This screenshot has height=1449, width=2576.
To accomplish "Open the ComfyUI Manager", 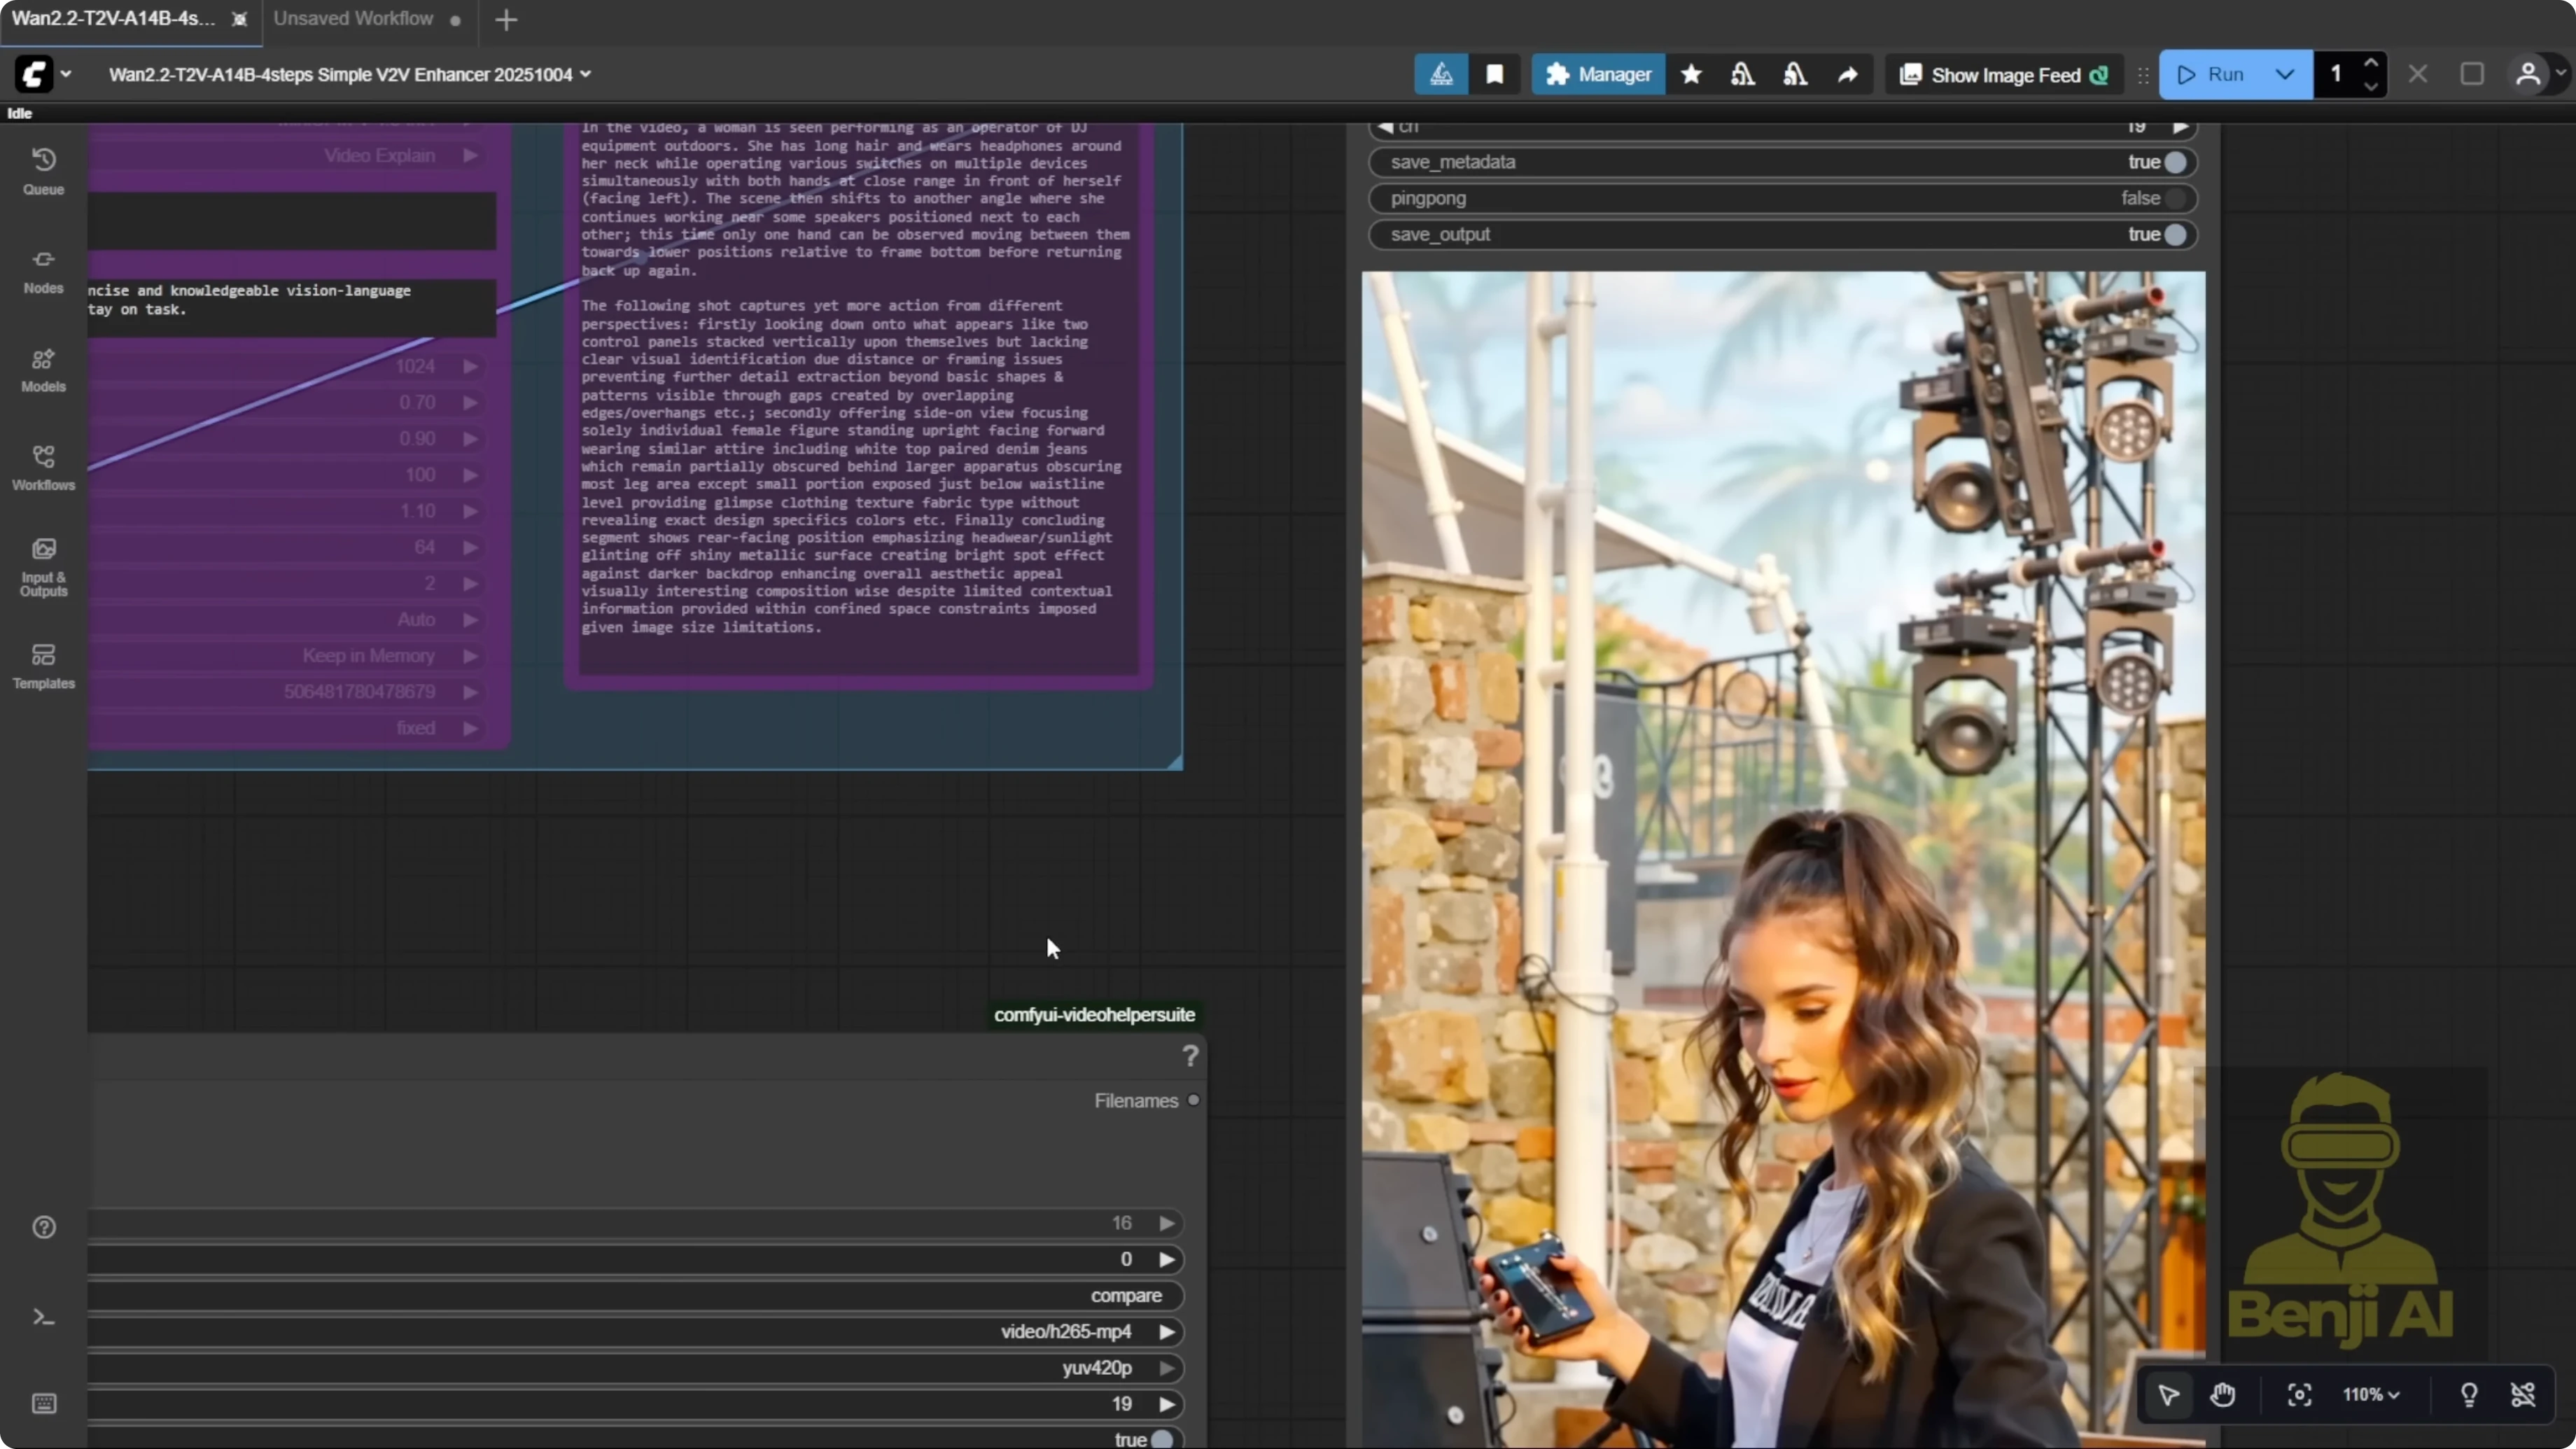I will (1597, 74).
